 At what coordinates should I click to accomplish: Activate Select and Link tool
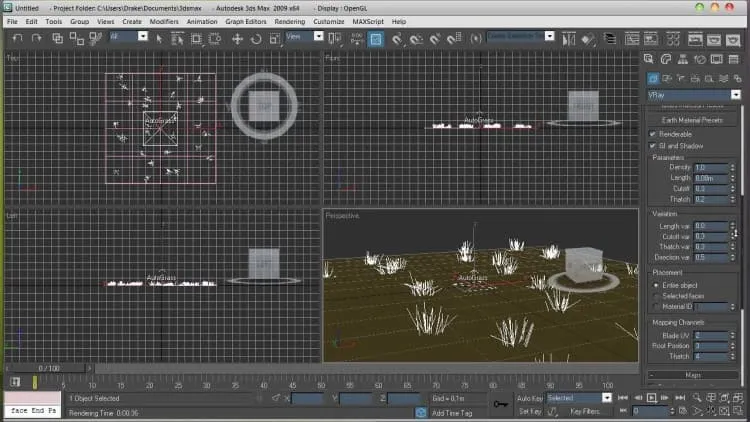tap(57, 38)
